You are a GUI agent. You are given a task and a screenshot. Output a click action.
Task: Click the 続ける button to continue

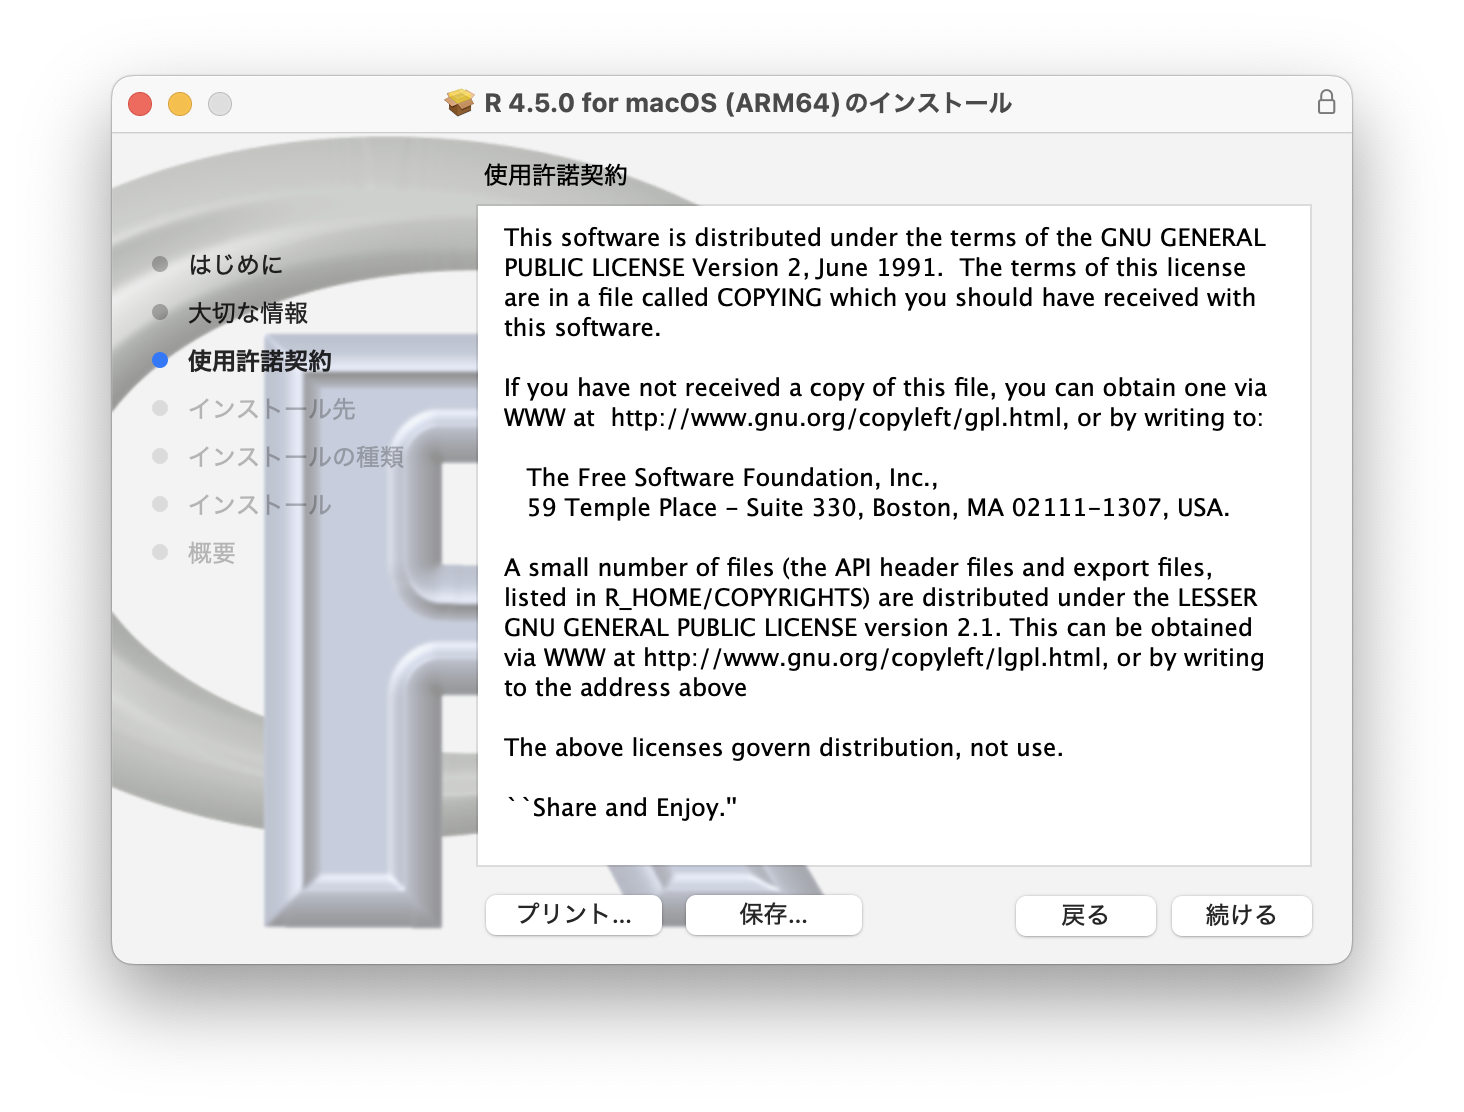click(1241, 915)
